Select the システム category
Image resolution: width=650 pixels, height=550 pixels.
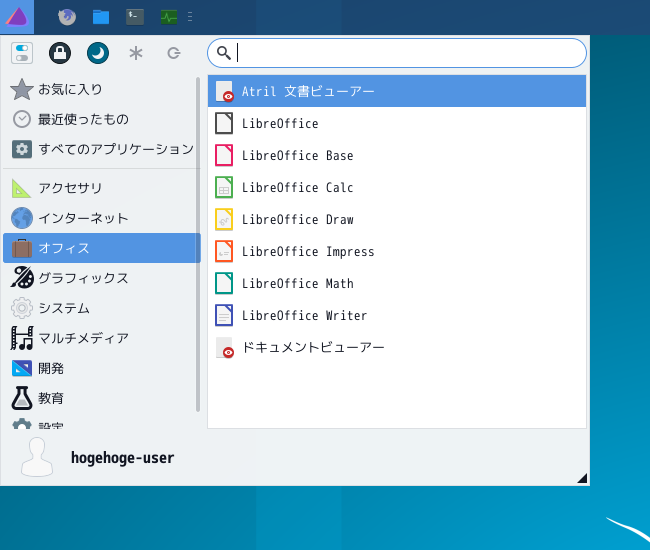(102, 308)
